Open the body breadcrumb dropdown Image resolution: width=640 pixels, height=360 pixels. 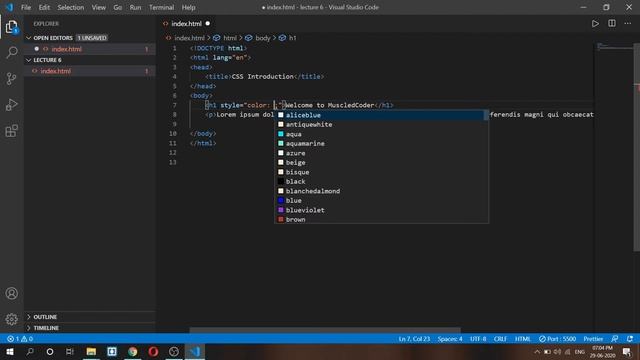pos(263,38)
